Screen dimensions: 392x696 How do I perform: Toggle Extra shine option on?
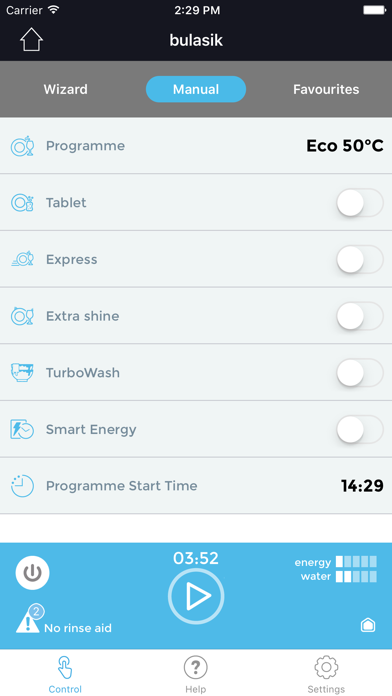(x=360, y=316)
